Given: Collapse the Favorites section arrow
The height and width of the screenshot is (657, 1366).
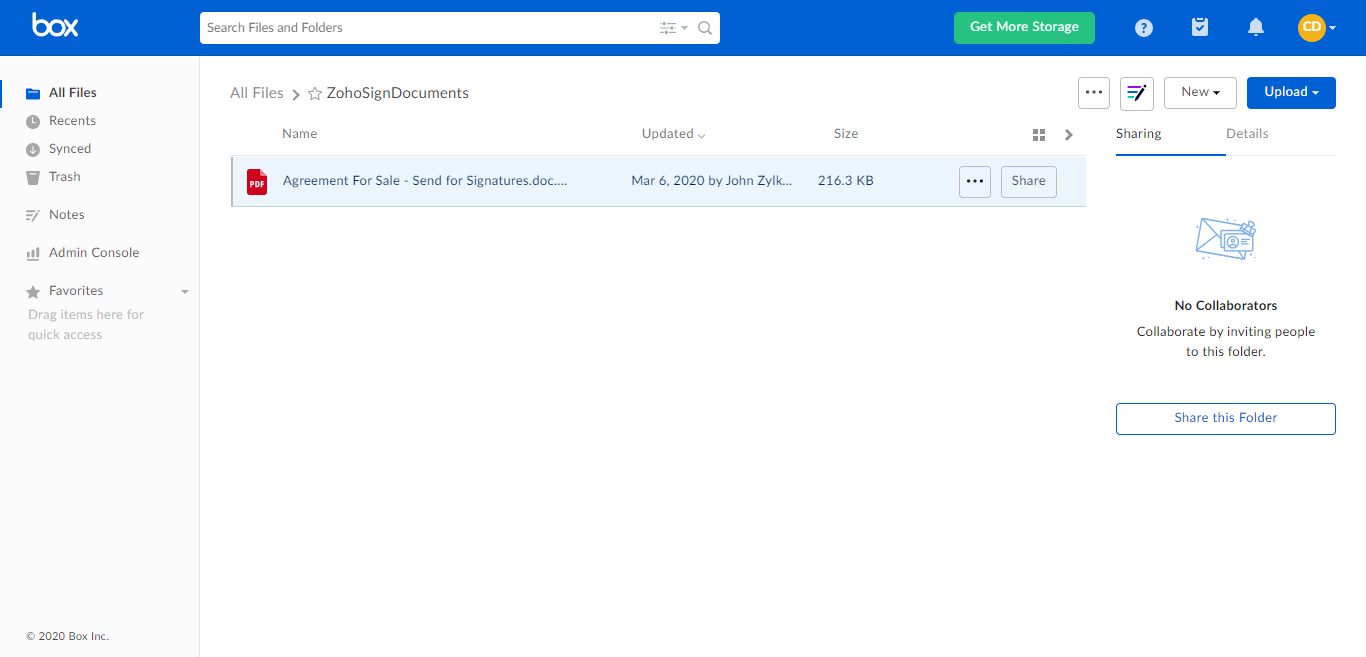Looking at the screenshot, I should [184, 292].
